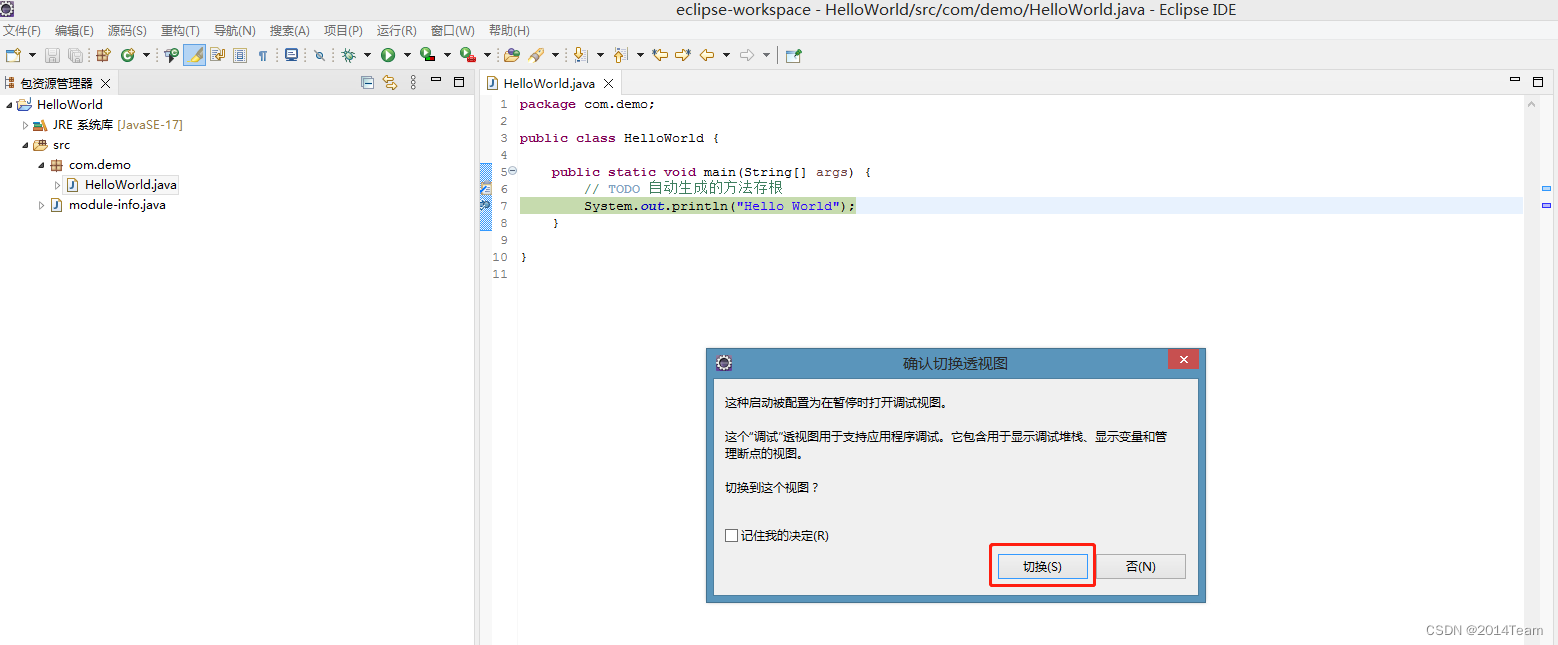Click the 切换(S) button in dialog
The width and height of the screenshot is (1558, 645).
point(1042,567)
